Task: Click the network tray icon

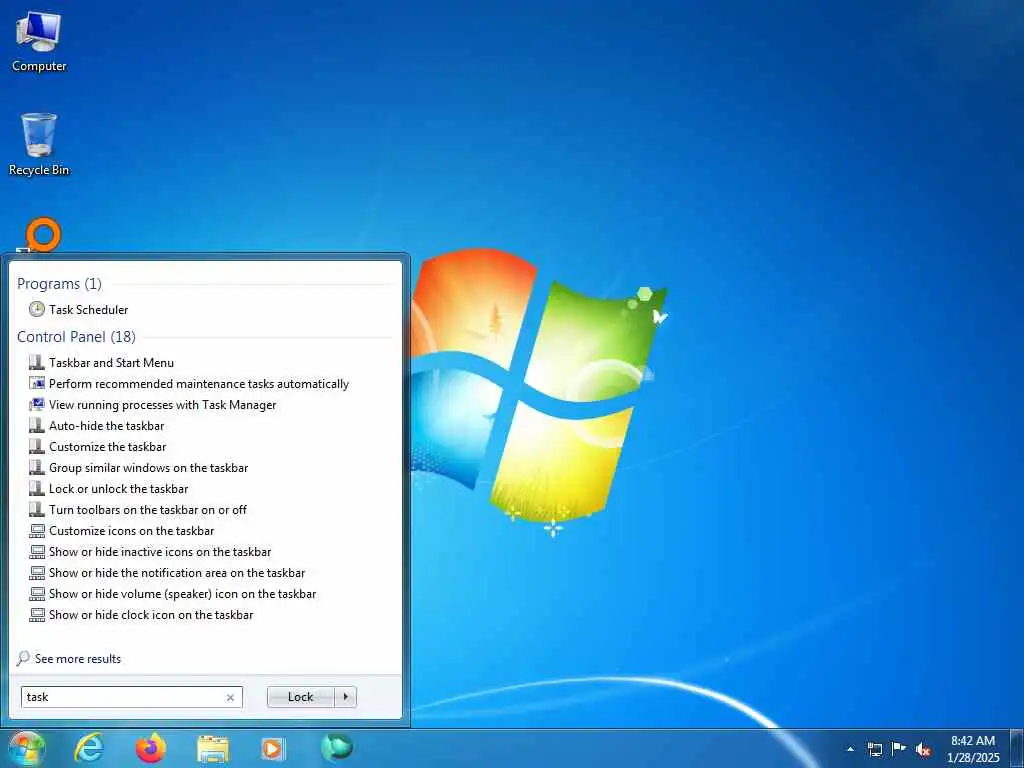Action: (874, 749)
